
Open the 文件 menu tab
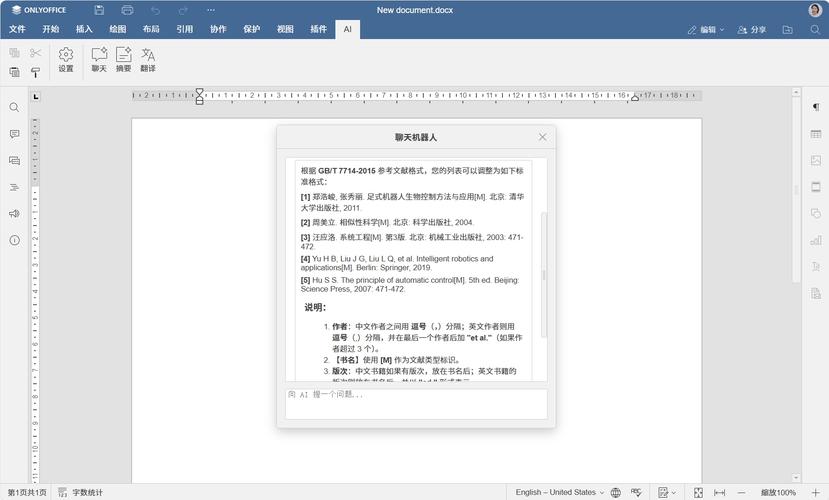17,29
